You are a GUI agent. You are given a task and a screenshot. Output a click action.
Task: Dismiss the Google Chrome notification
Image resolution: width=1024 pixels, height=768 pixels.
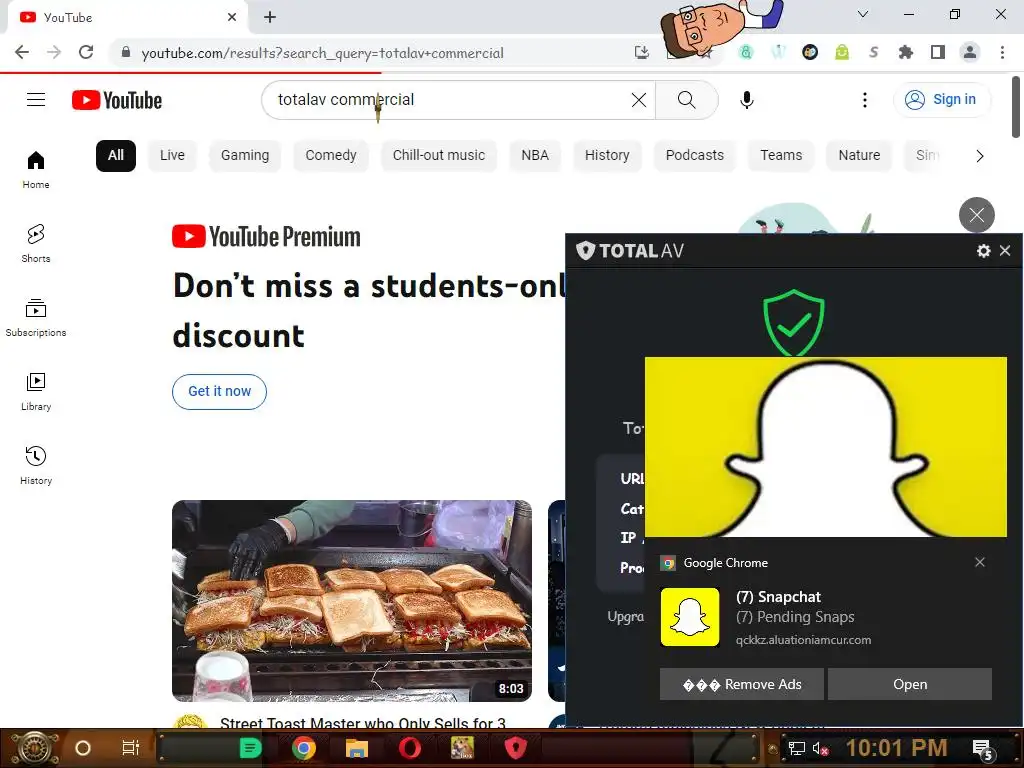(x=980, y=562)
